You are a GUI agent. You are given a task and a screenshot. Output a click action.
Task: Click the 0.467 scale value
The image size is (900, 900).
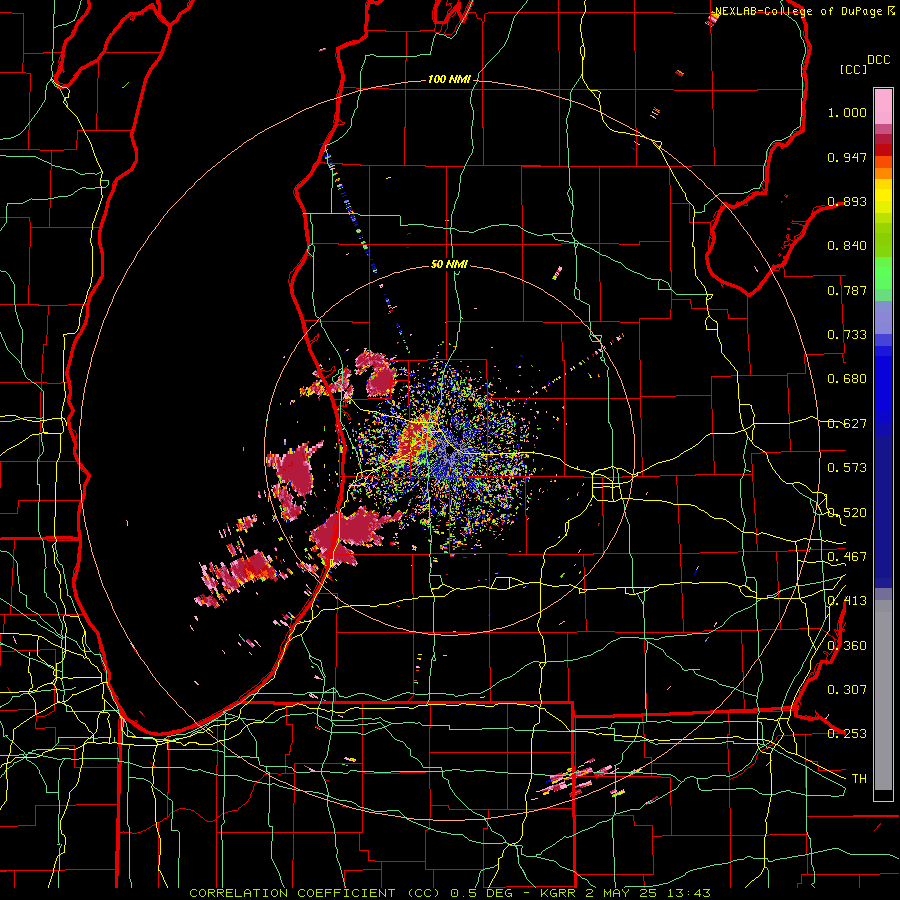tap(847, 557)
